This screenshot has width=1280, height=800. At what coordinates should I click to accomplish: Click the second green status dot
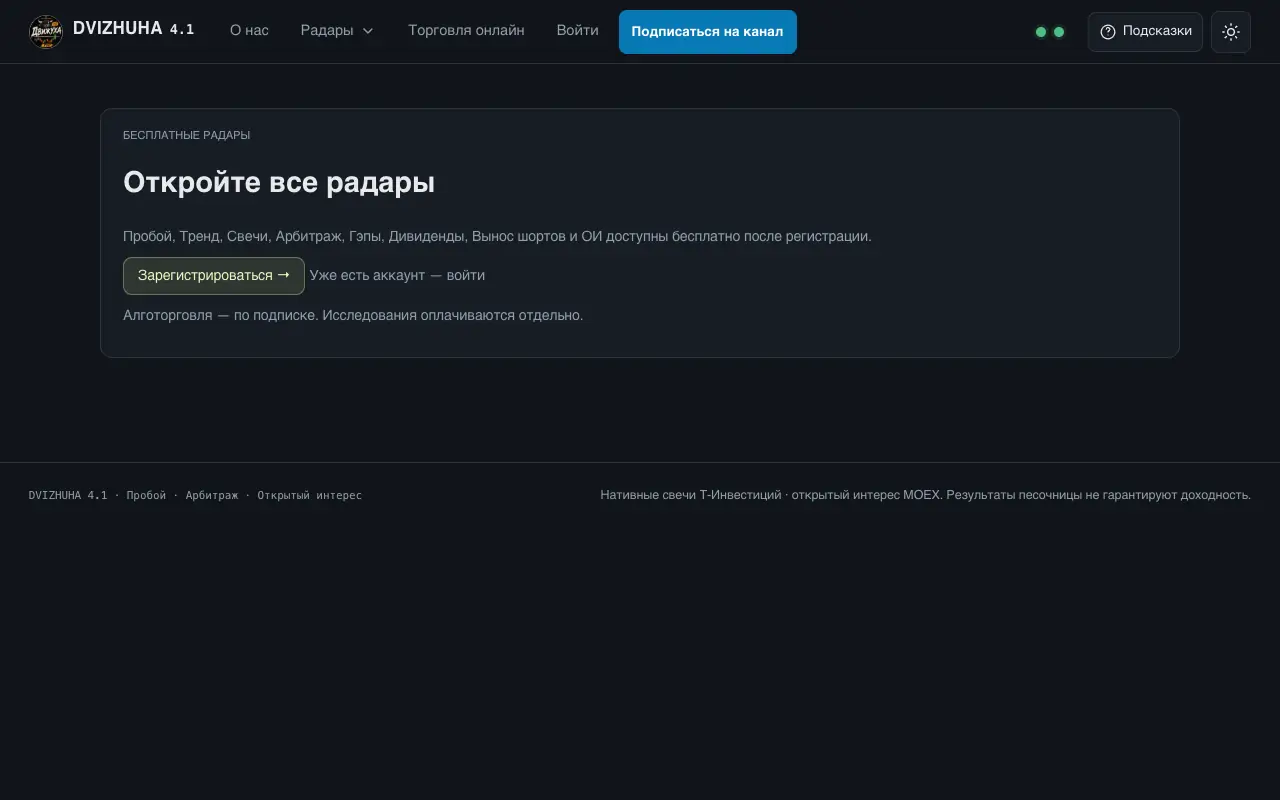(1059, 32)
